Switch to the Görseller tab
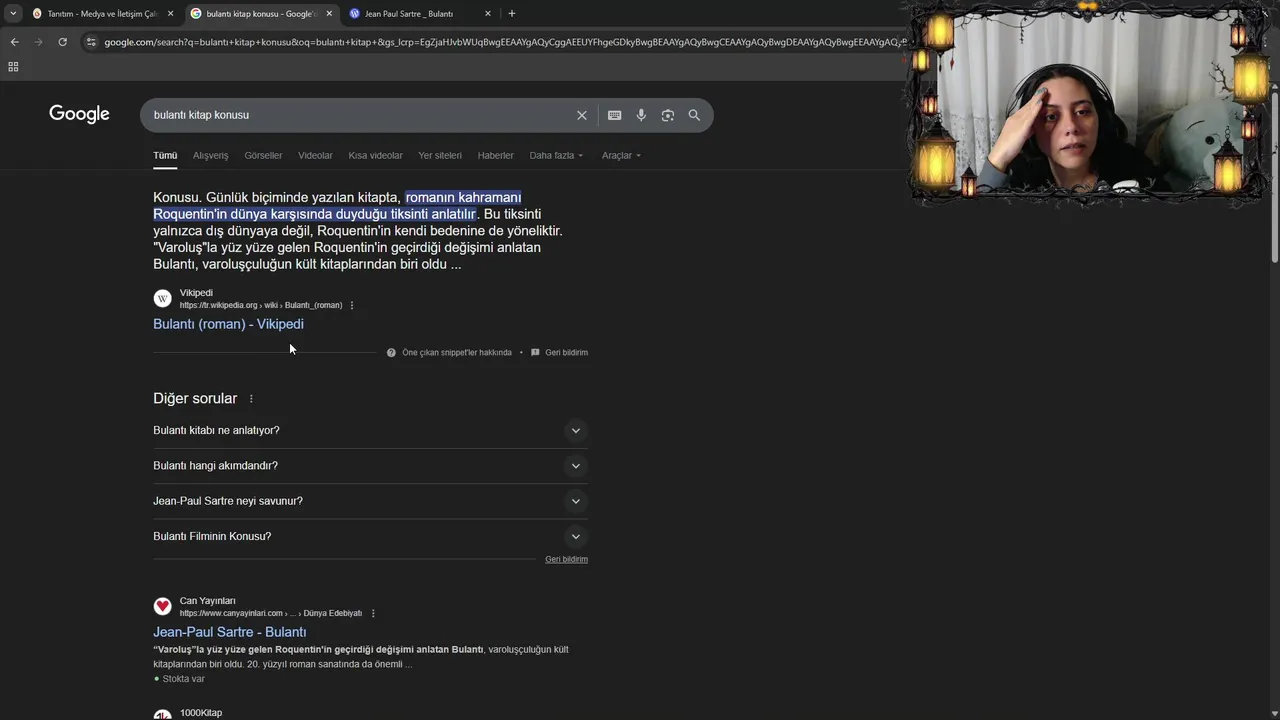Image resolution: width=1280 pixels, height=720 pixels. (263, 156)
